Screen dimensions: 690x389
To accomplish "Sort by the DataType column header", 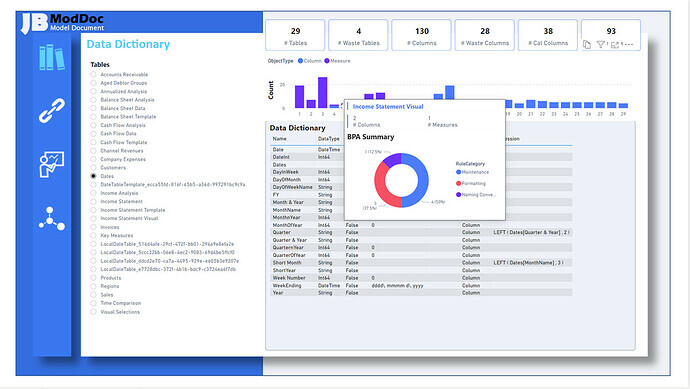I will coord(329,139).
